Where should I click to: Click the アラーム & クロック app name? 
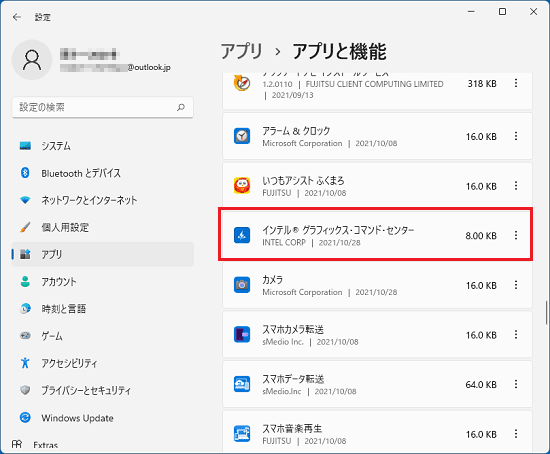pyautogui.click(x=296, y=131)
